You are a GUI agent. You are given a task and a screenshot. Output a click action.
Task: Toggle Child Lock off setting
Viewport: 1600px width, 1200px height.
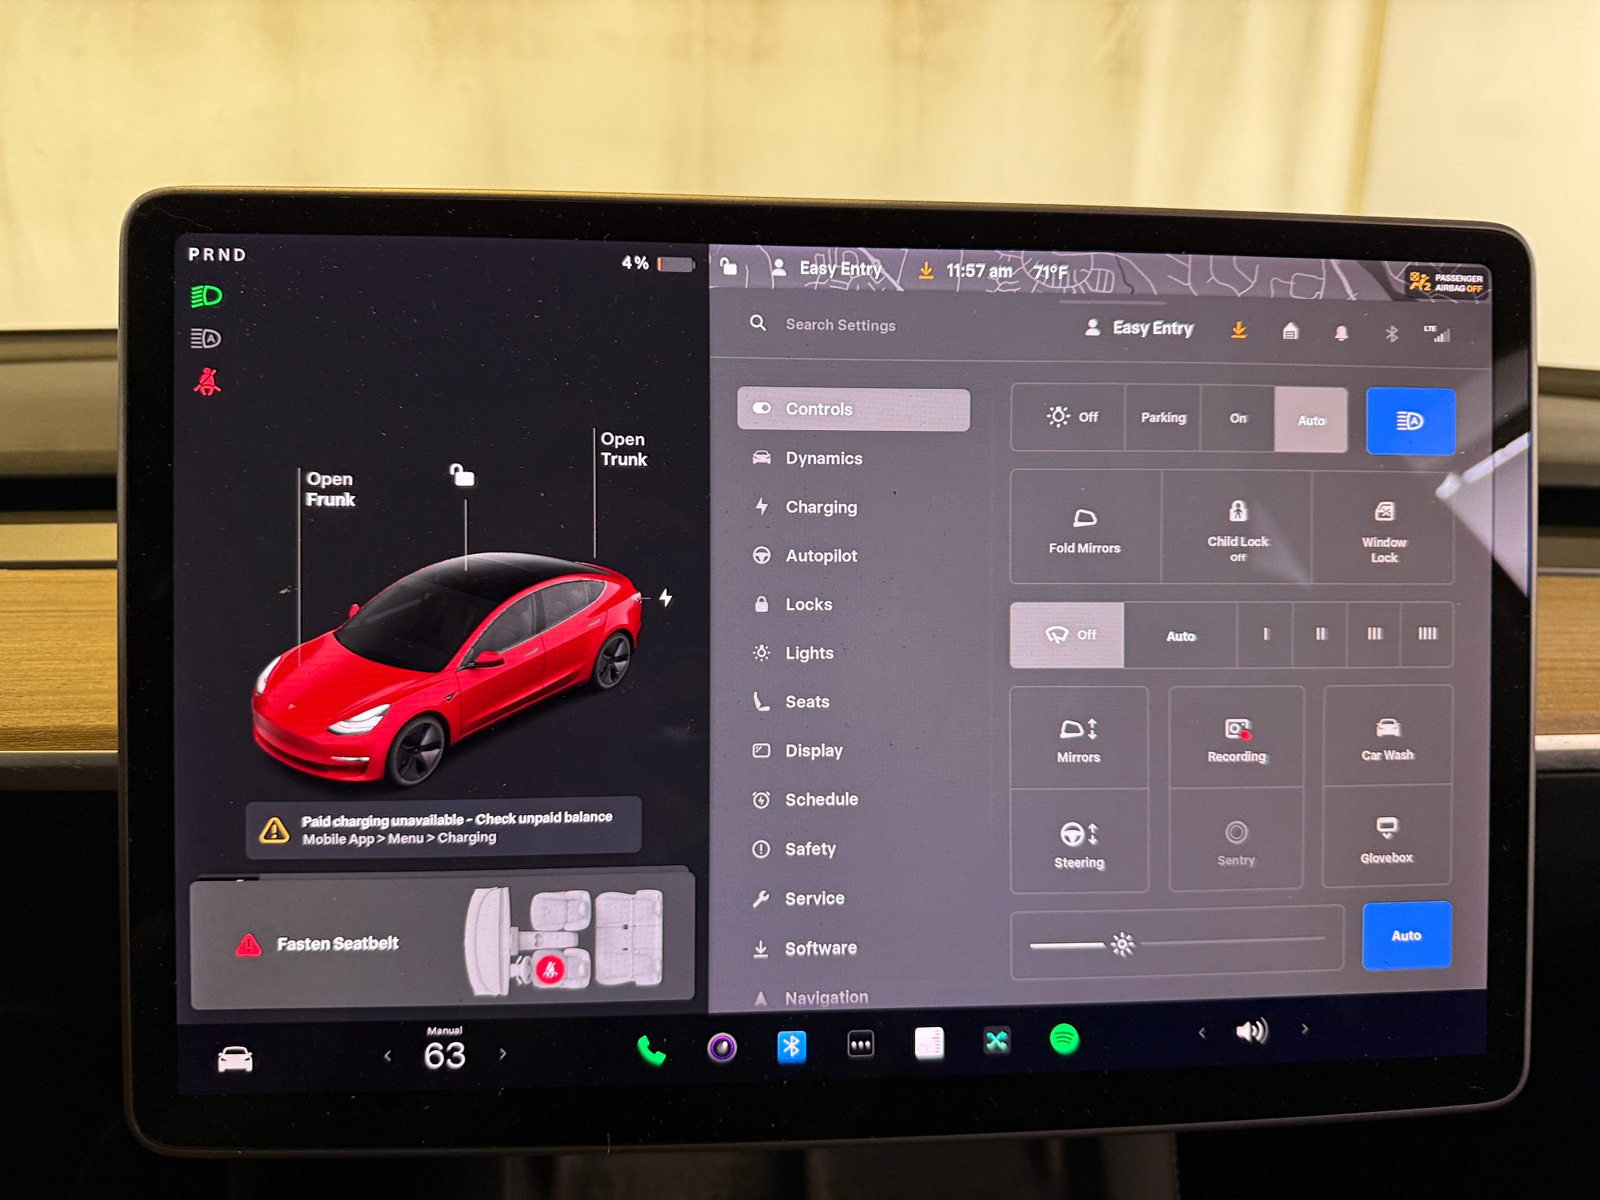click(1237, 527)
